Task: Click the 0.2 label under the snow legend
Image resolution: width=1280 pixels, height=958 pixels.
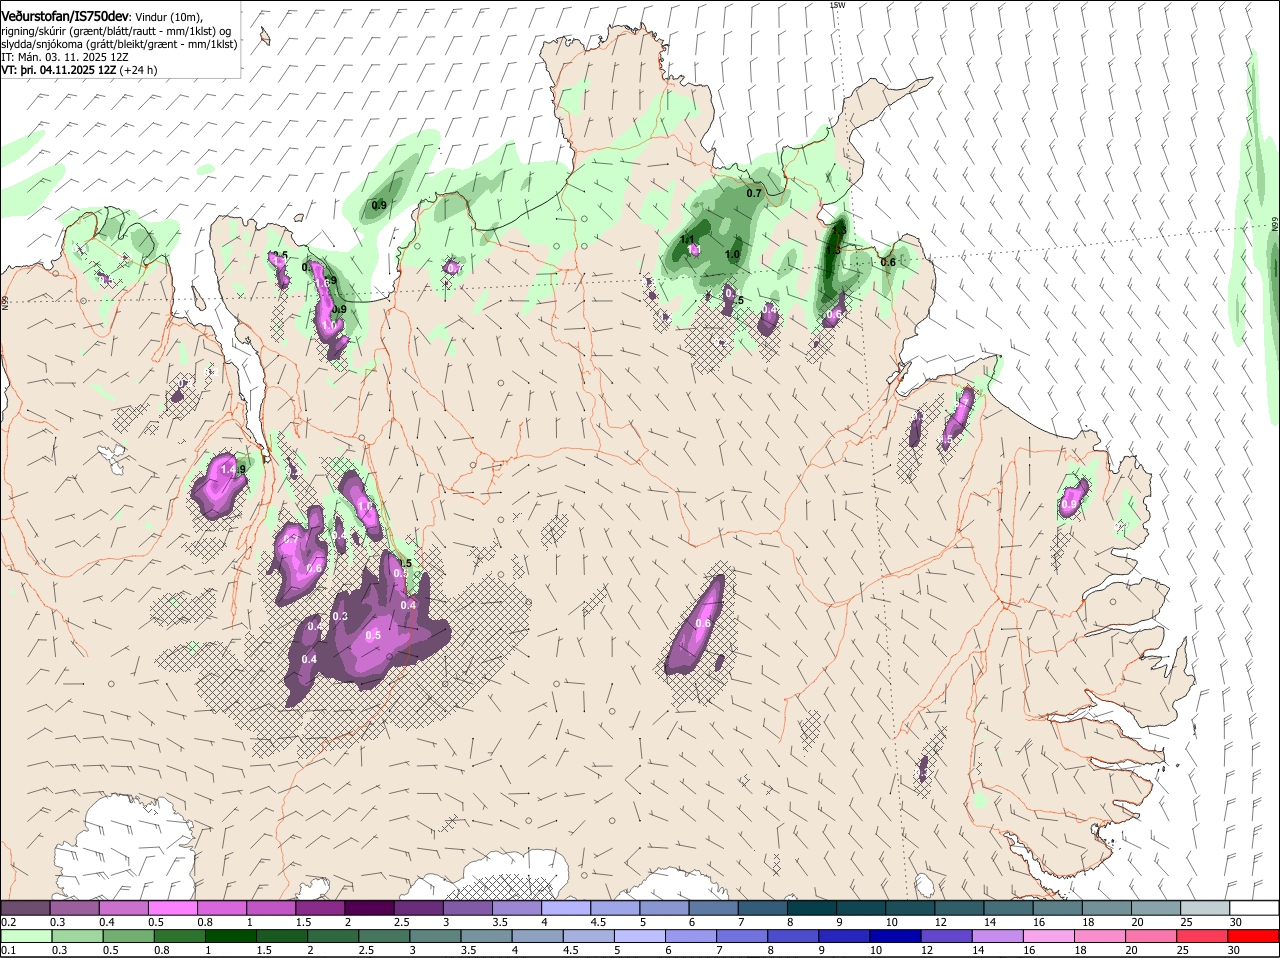Action: [x=8, y=921]
